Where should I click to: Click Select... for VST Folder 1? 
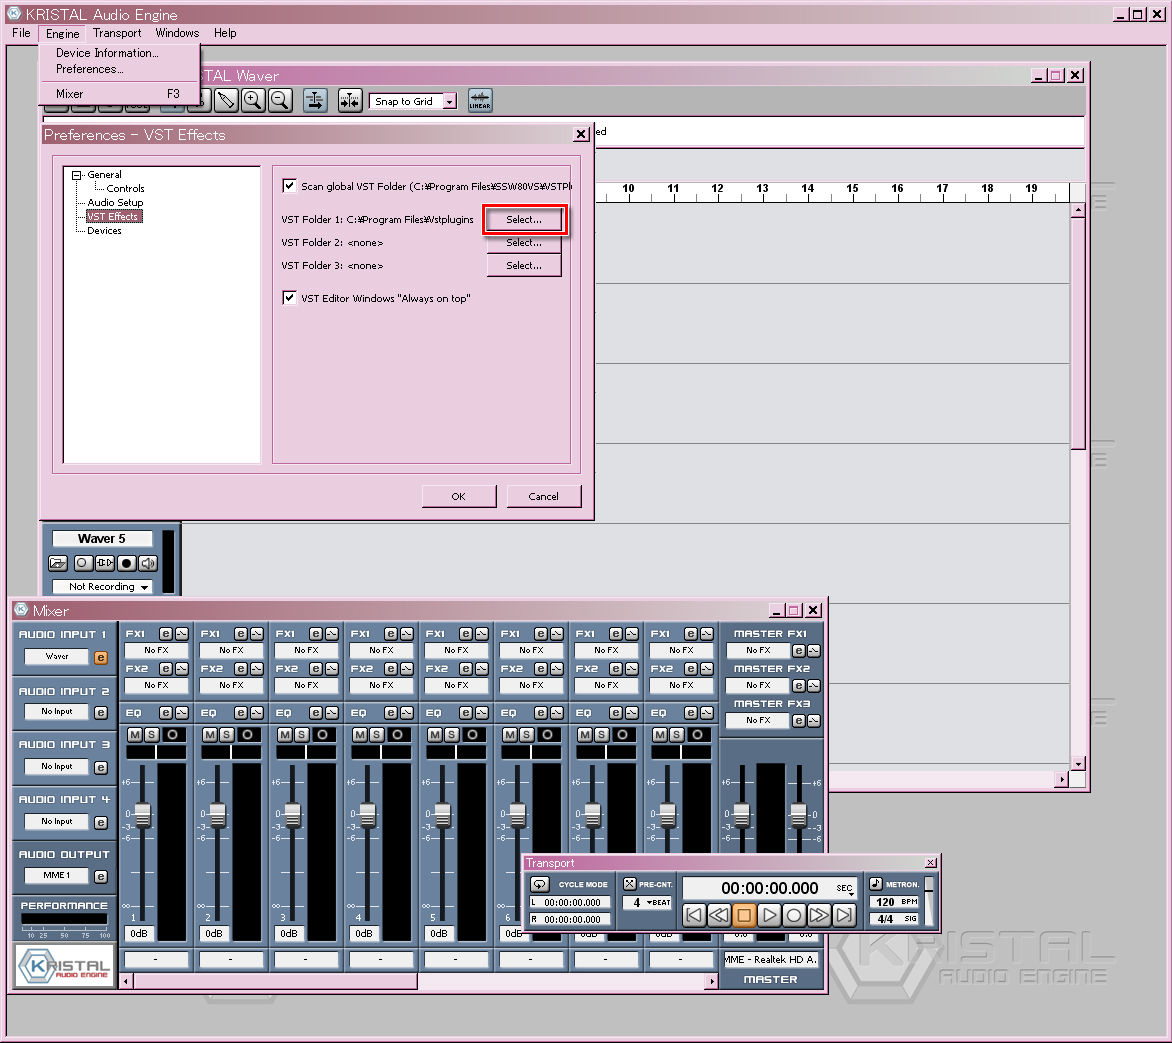524,219
